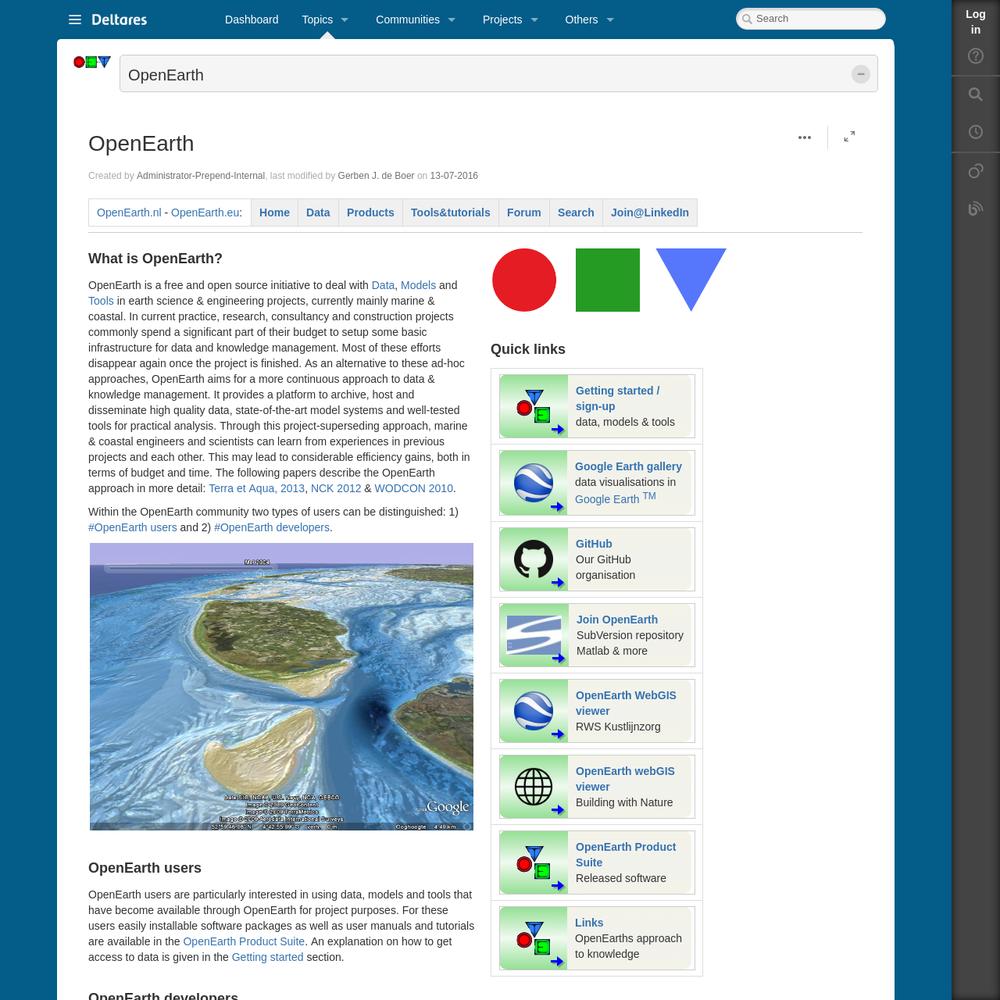Viewport: 1000px width, 1000px height.
Task: Click the RWS Kustlijnzorg viewer globe icon
Action: tap(533, 711)
